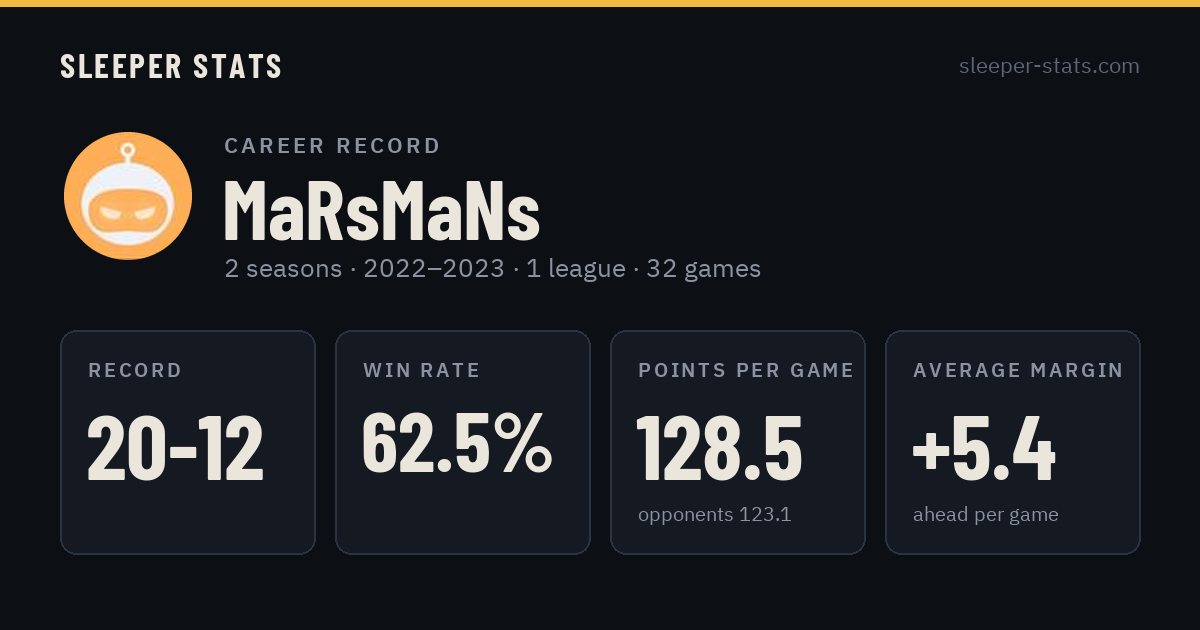Open the sleeper-stats.com link

tap(1049, 66)
